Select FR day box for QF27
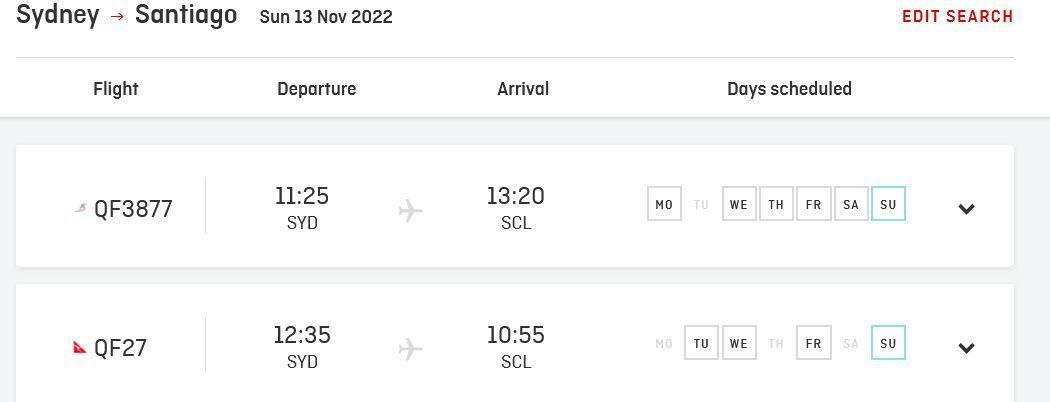Image resolution: width=1050 pixels, height=402 pixels. pos(814,343)
